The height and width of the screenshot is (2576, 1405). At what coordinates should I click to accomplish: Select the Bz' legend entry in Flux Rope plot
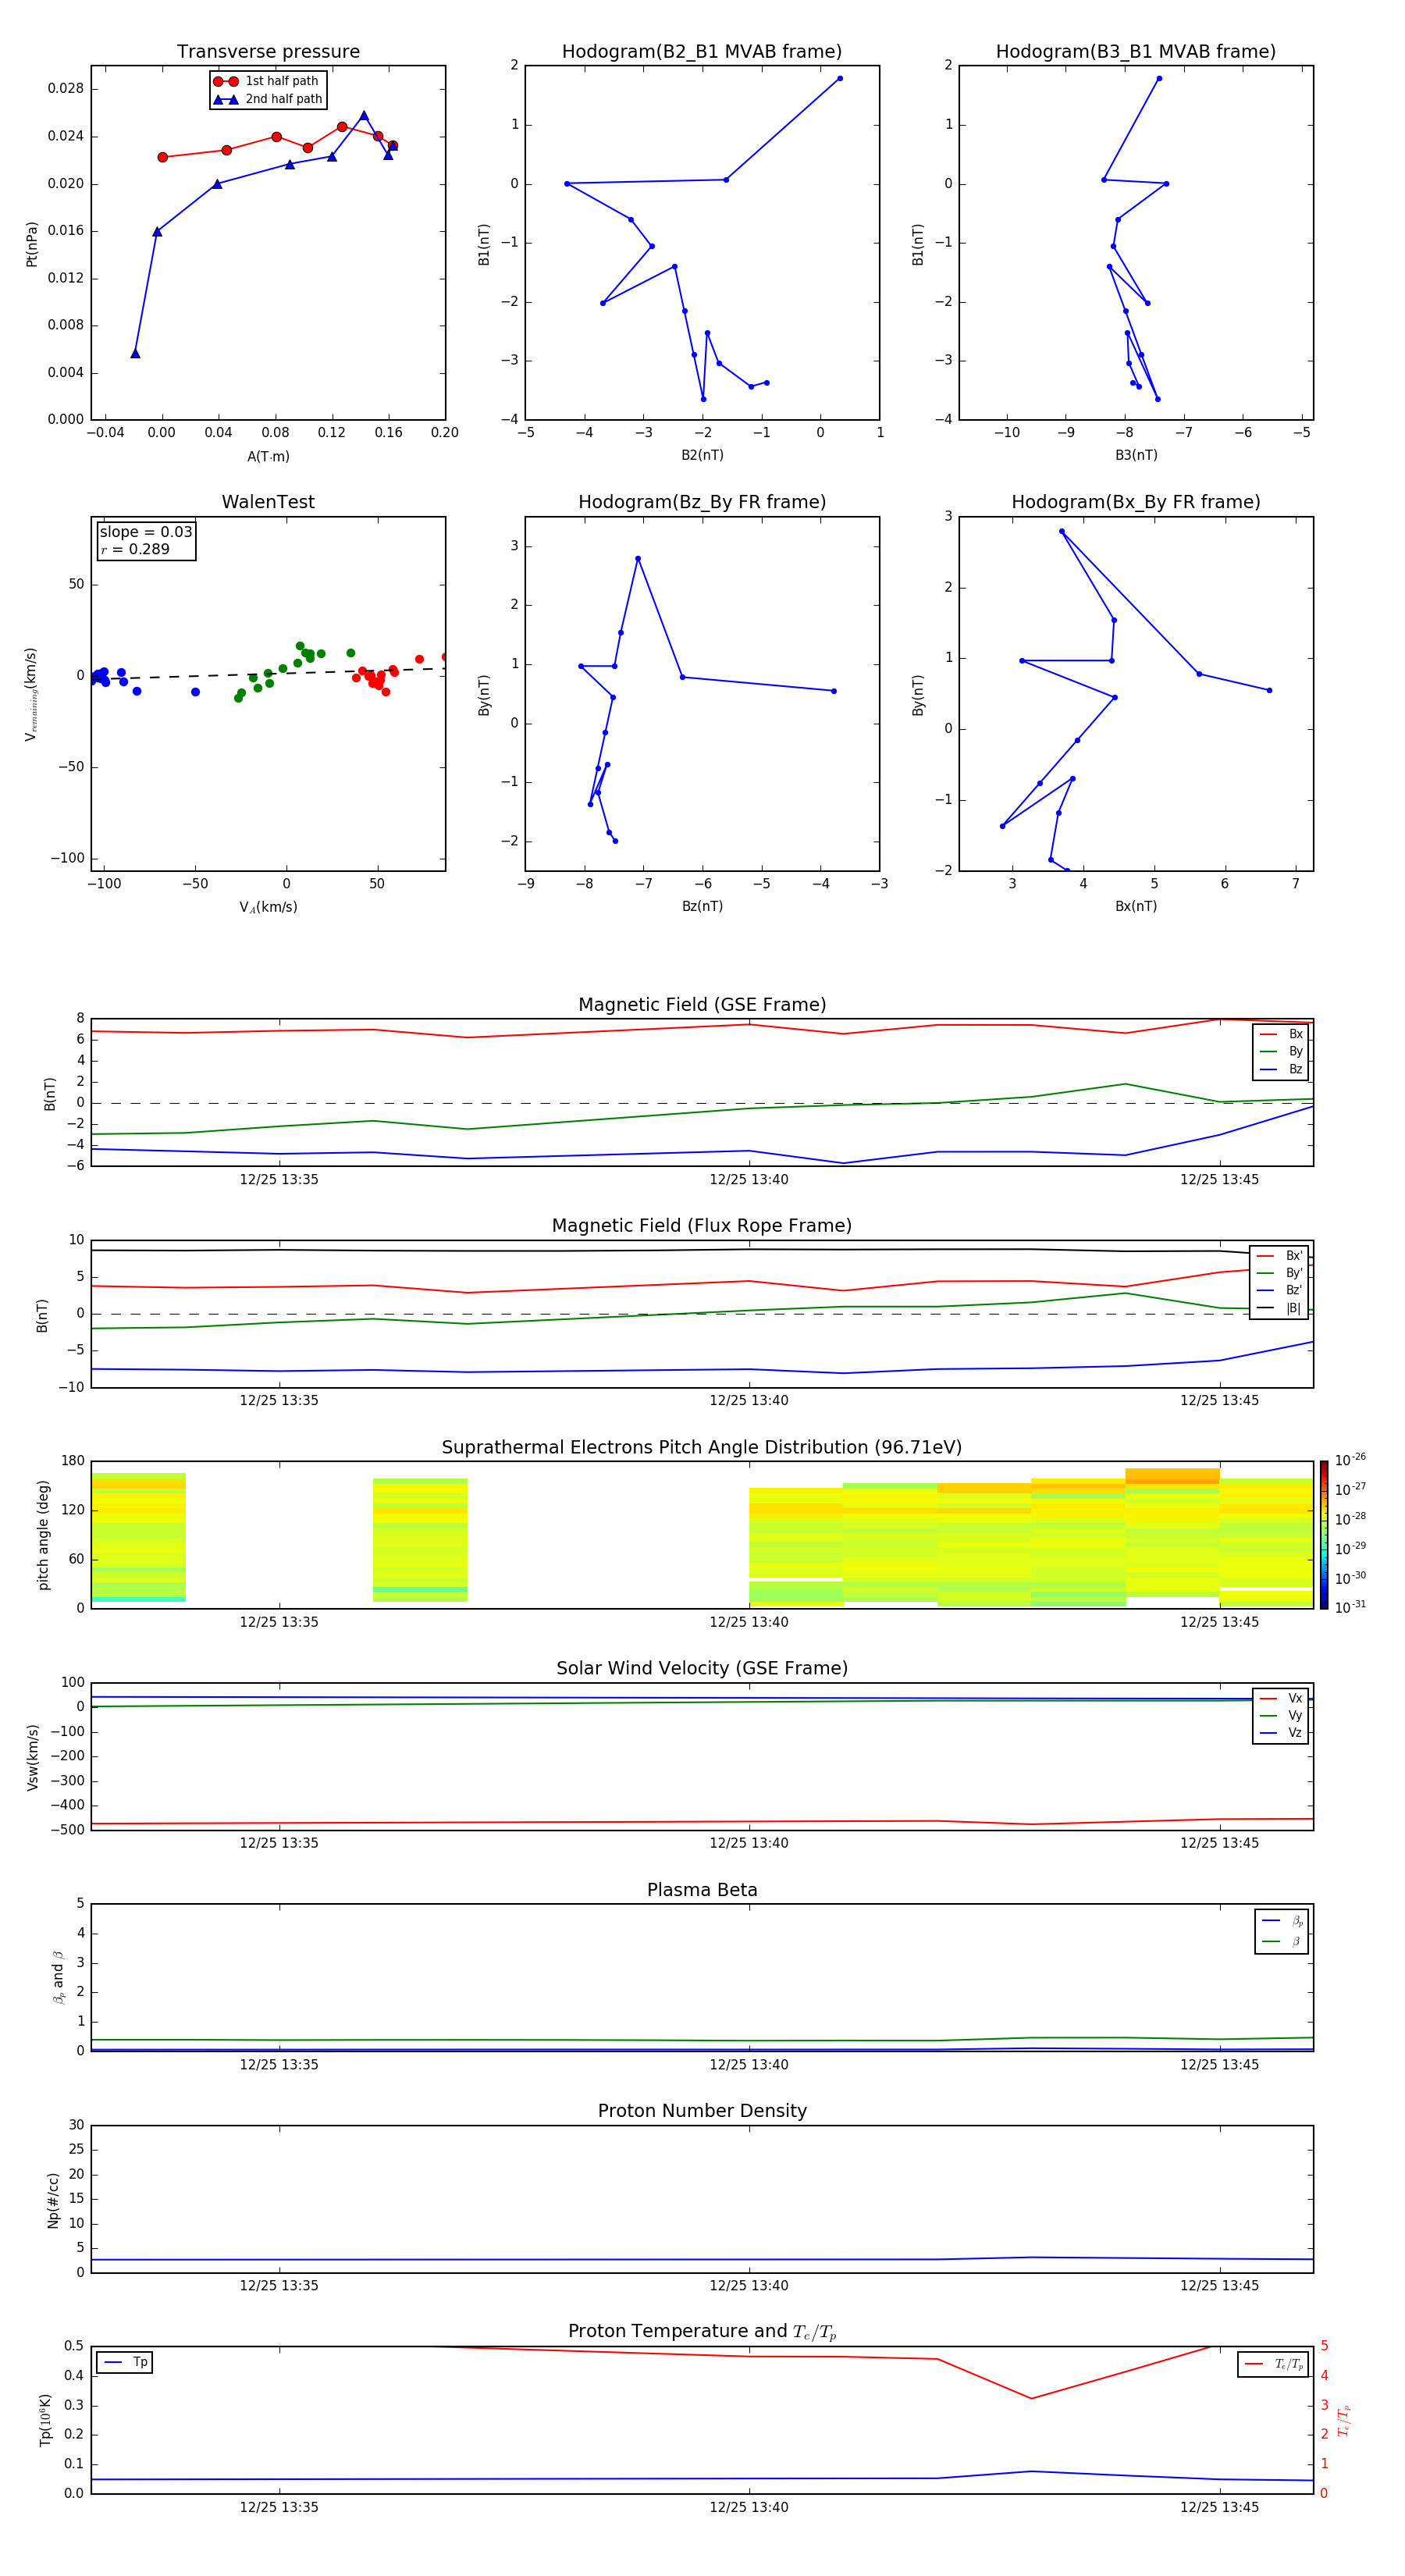[1280, 1290]
